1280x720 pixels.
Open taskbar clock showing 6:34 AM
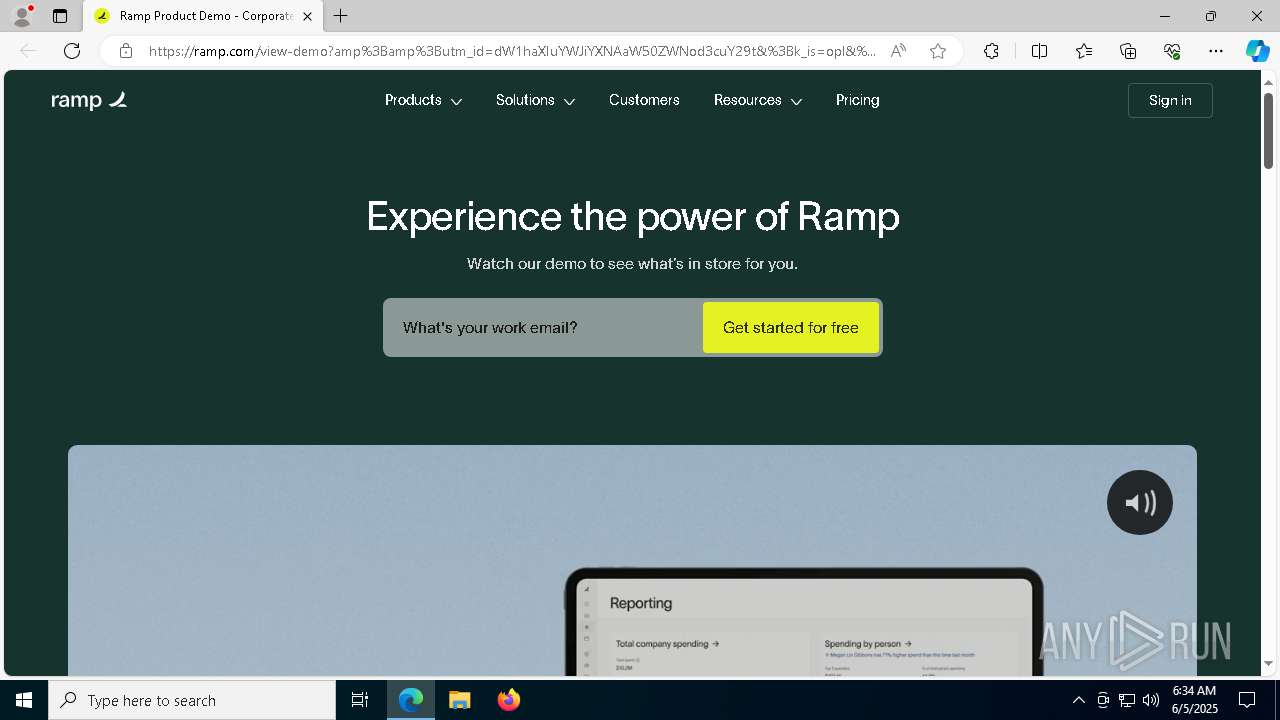(1194, 700)
